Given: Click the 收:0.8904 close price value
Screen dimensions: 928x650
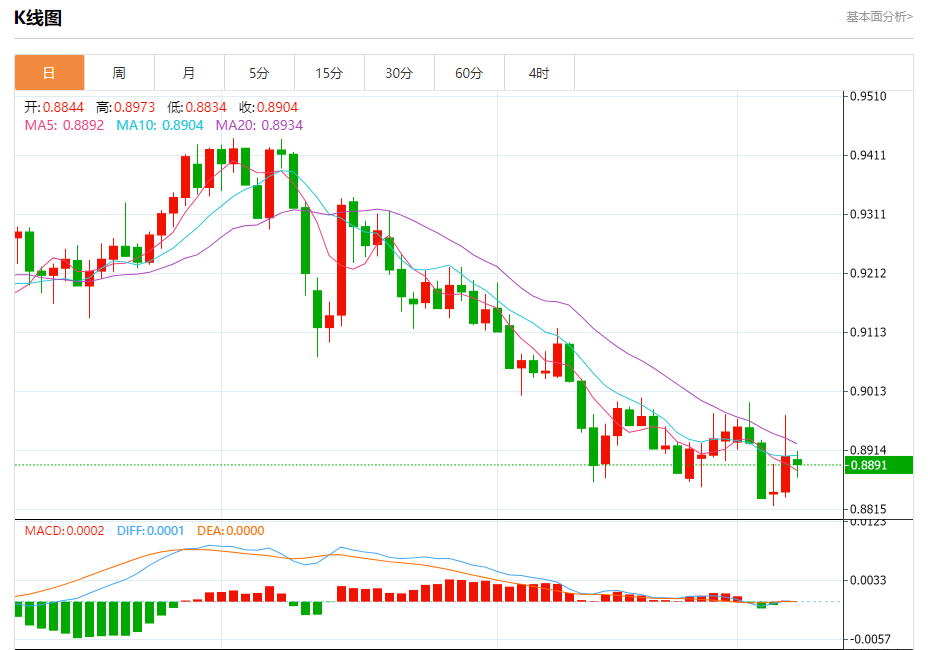Looking at the screenshot, I should (x=269, y=107).
